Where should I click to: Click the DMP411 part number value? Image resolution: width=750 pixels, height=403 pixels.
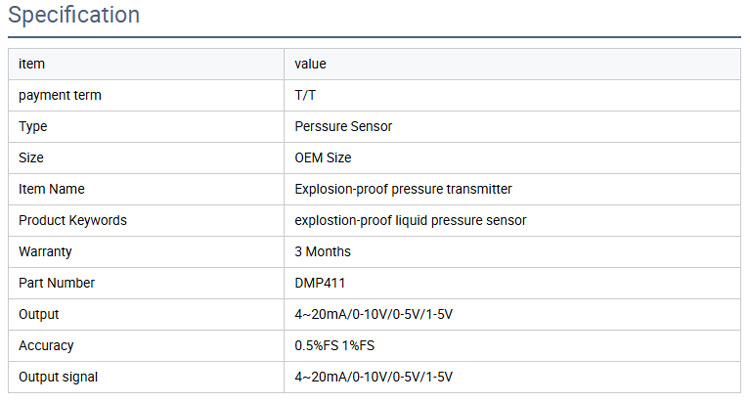coord(320,283)
